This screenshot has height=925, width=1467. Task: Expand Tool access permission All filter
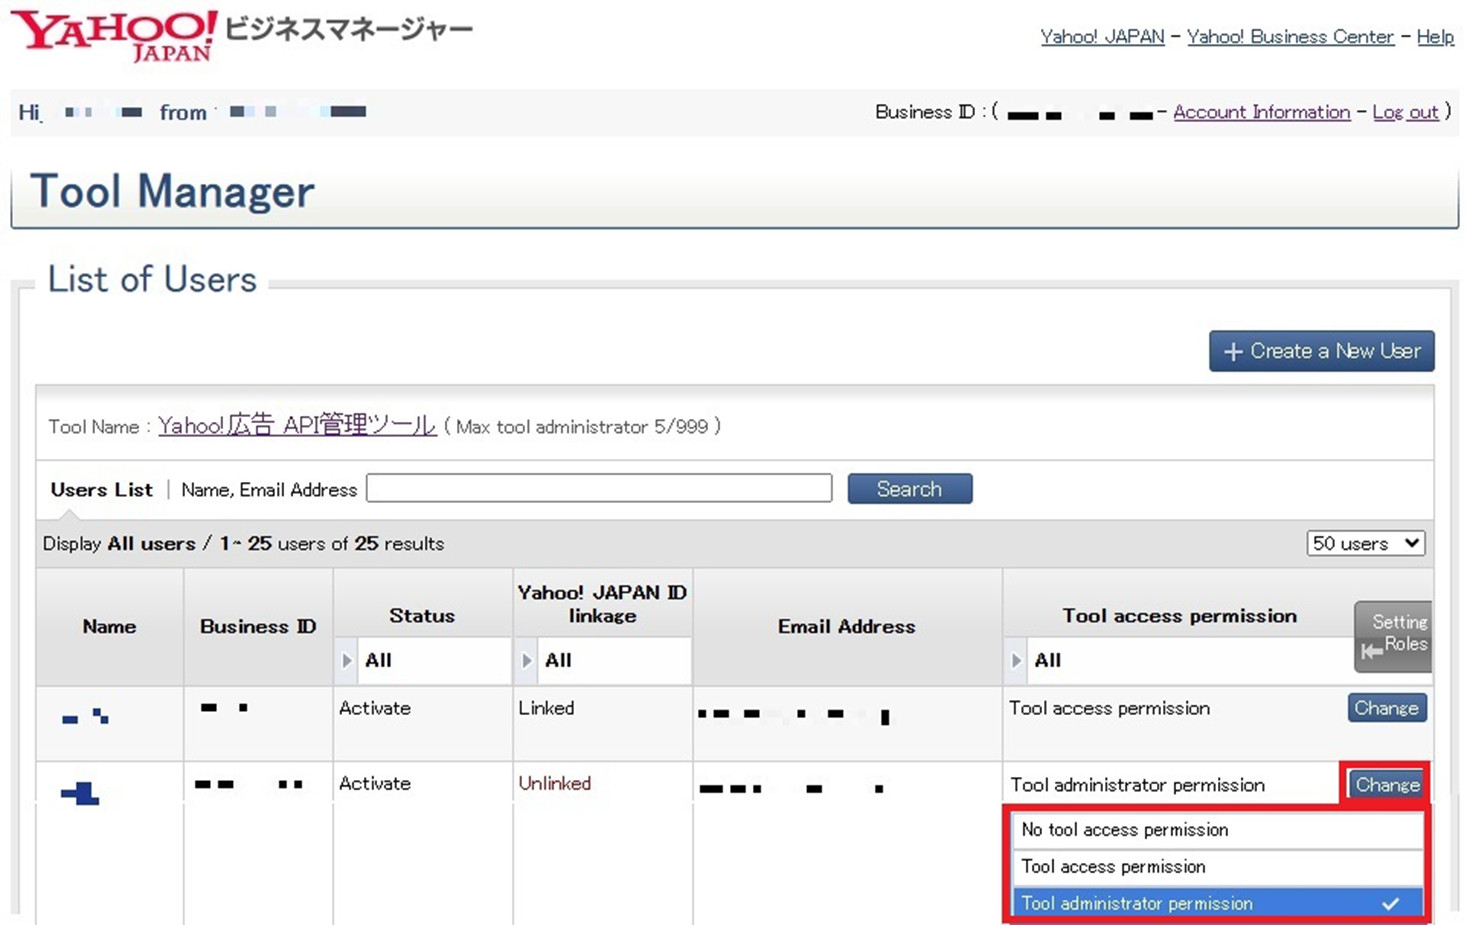pos(1180,660)
